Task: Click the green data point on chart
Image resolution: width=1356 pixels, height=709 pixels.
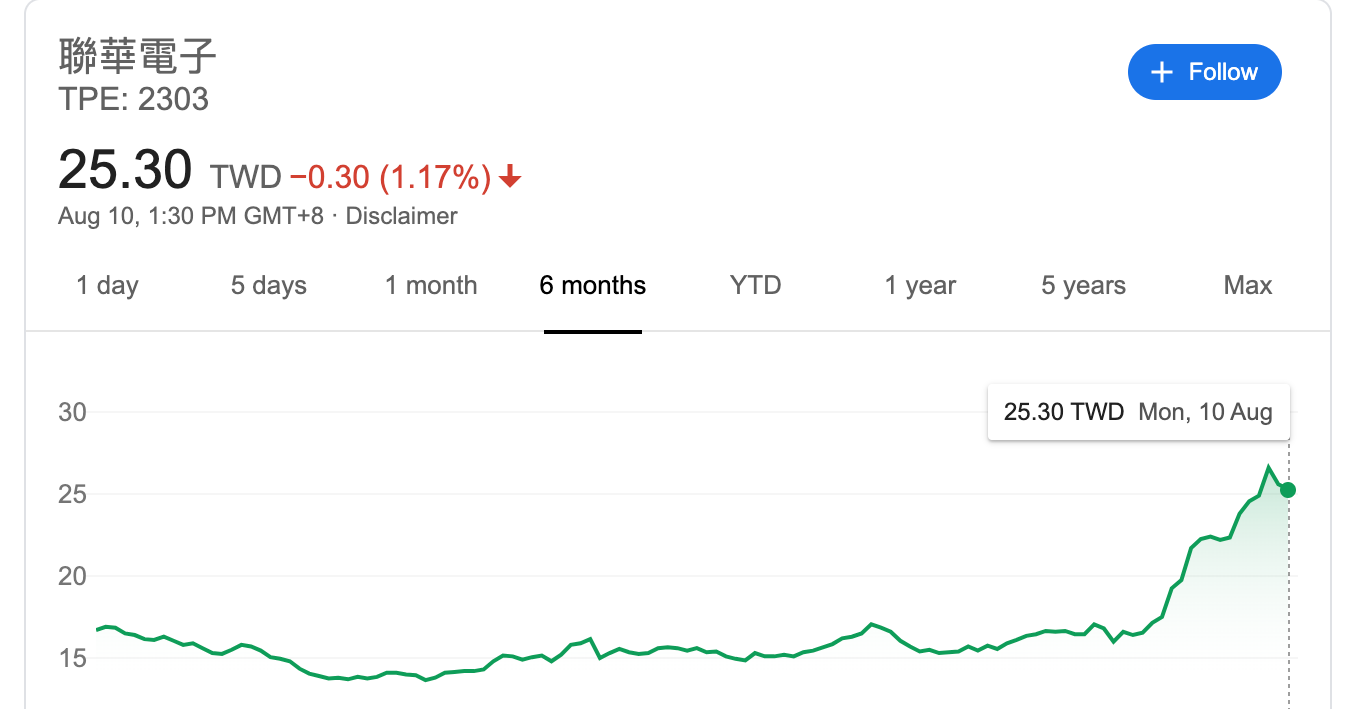Action: [1288, 490]
